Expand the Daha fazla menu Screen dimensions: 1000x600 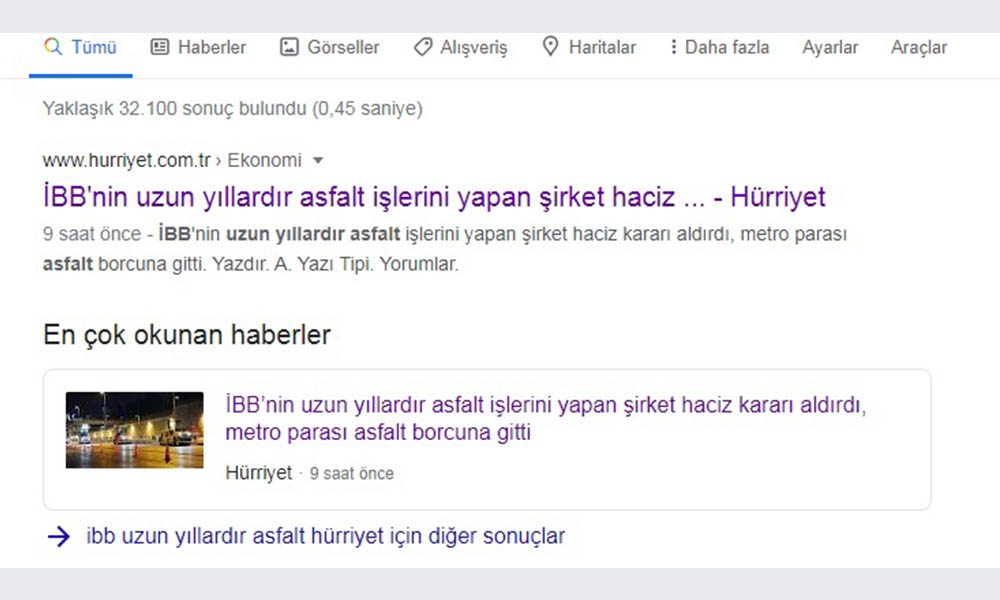[719, 47]
